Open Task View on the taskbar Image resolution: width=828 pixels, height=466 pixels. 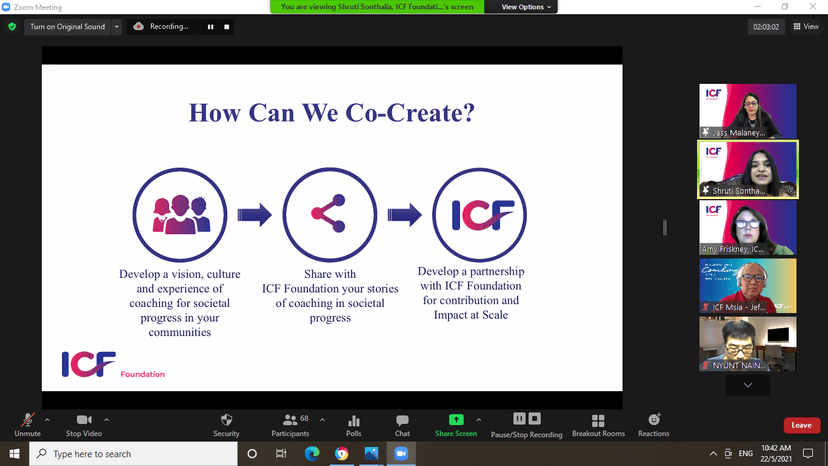click(281, 454)
